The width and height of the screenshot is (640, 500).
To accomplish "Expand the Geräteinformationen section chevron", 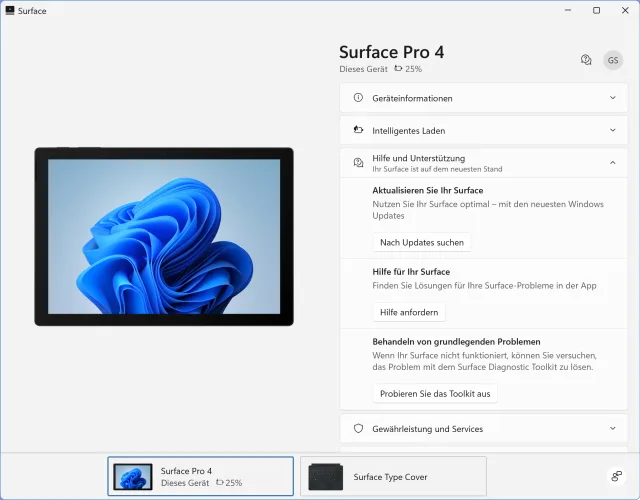I will 612,98.
